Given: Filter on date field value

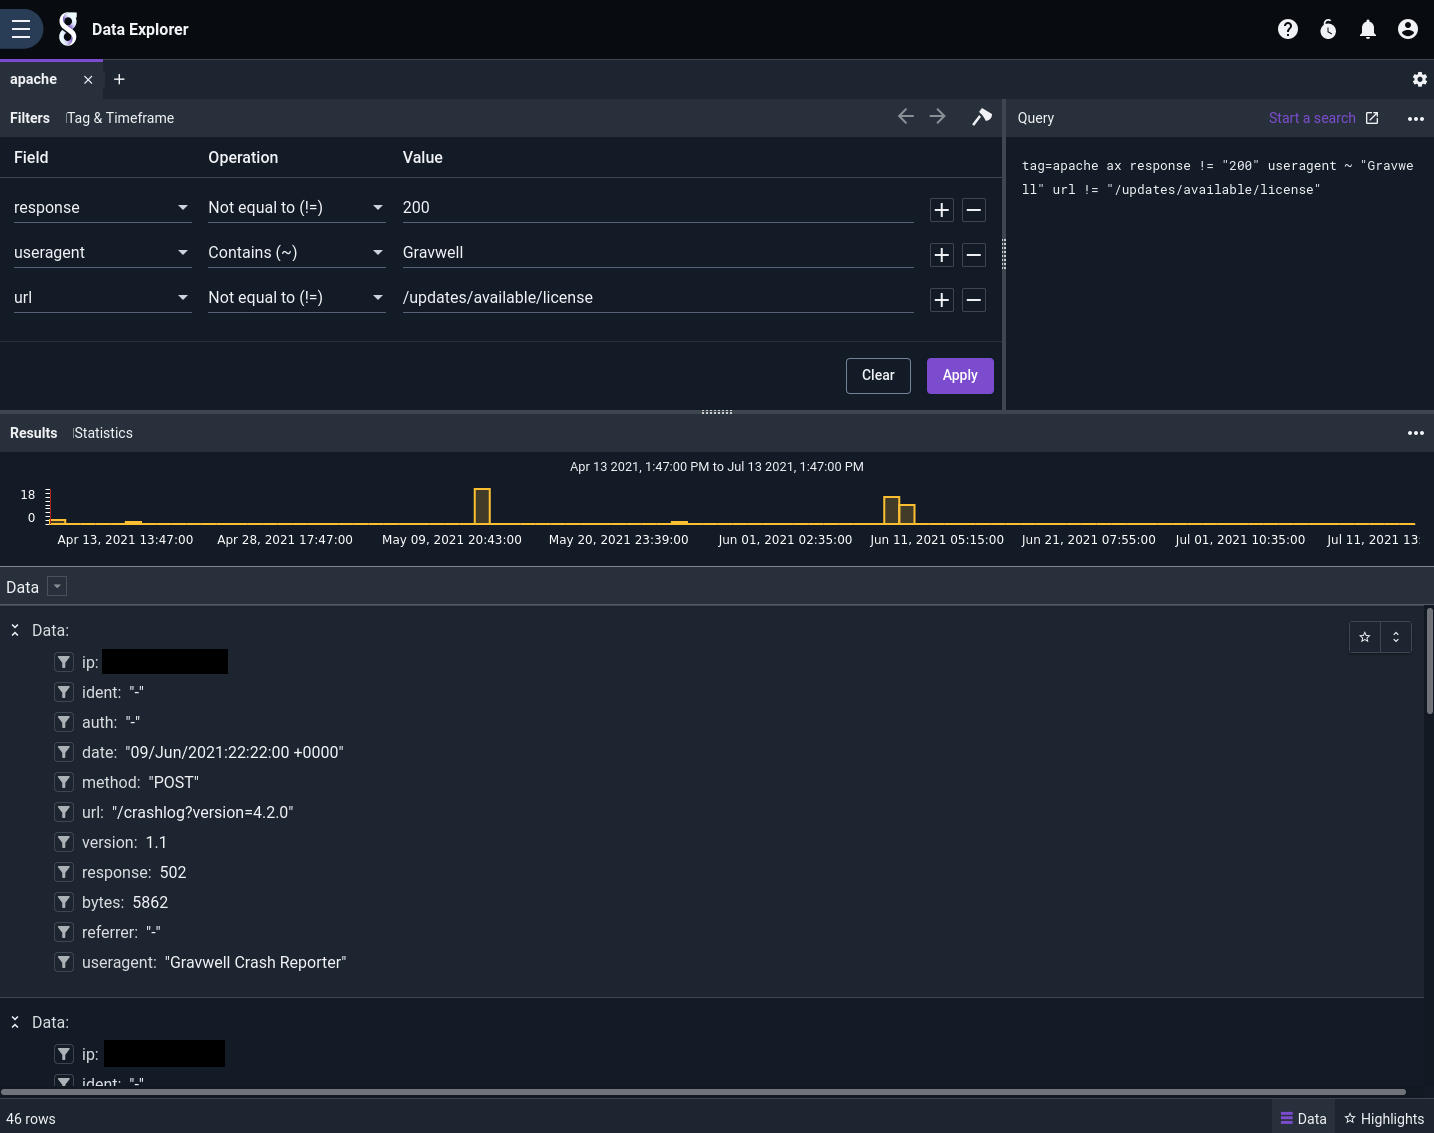Looking at the screenshot, I should [x=64, y=752].
